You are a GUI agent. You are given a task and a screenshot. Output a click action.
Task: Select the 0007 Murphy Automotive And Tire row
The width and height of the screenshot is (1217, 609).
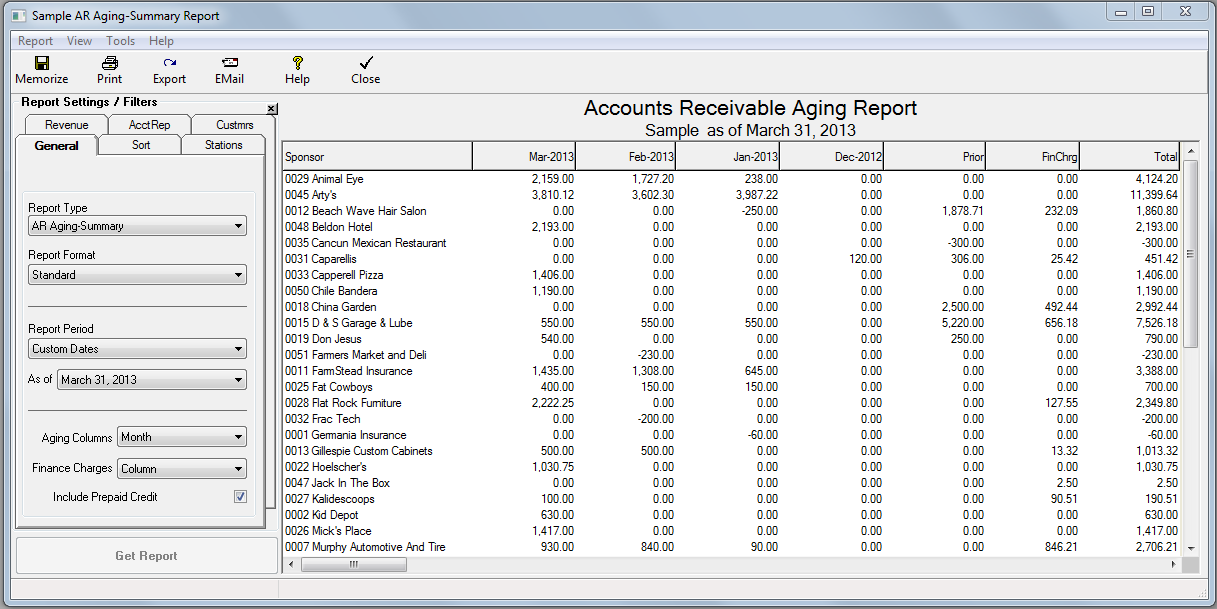(732, 547)
